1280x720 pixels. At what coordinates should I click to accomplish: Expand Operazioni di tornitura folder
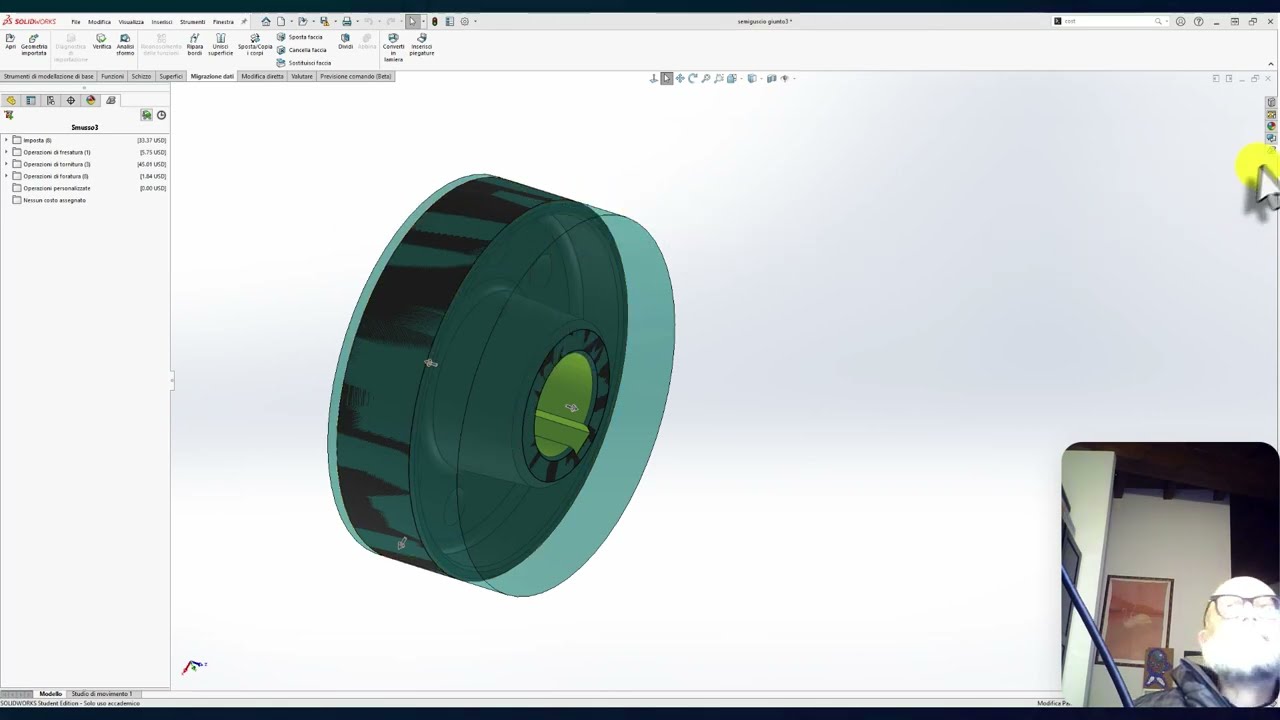(x=6, y=164)
